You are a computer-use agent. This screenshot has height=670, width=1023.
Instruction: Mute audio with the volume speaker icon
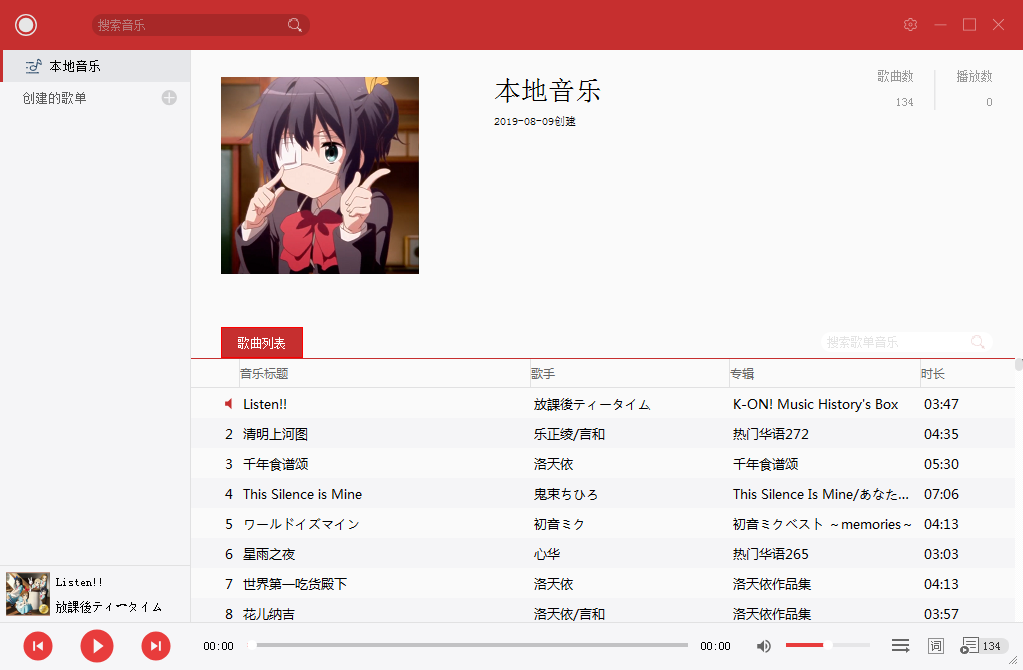click(763, 646)
